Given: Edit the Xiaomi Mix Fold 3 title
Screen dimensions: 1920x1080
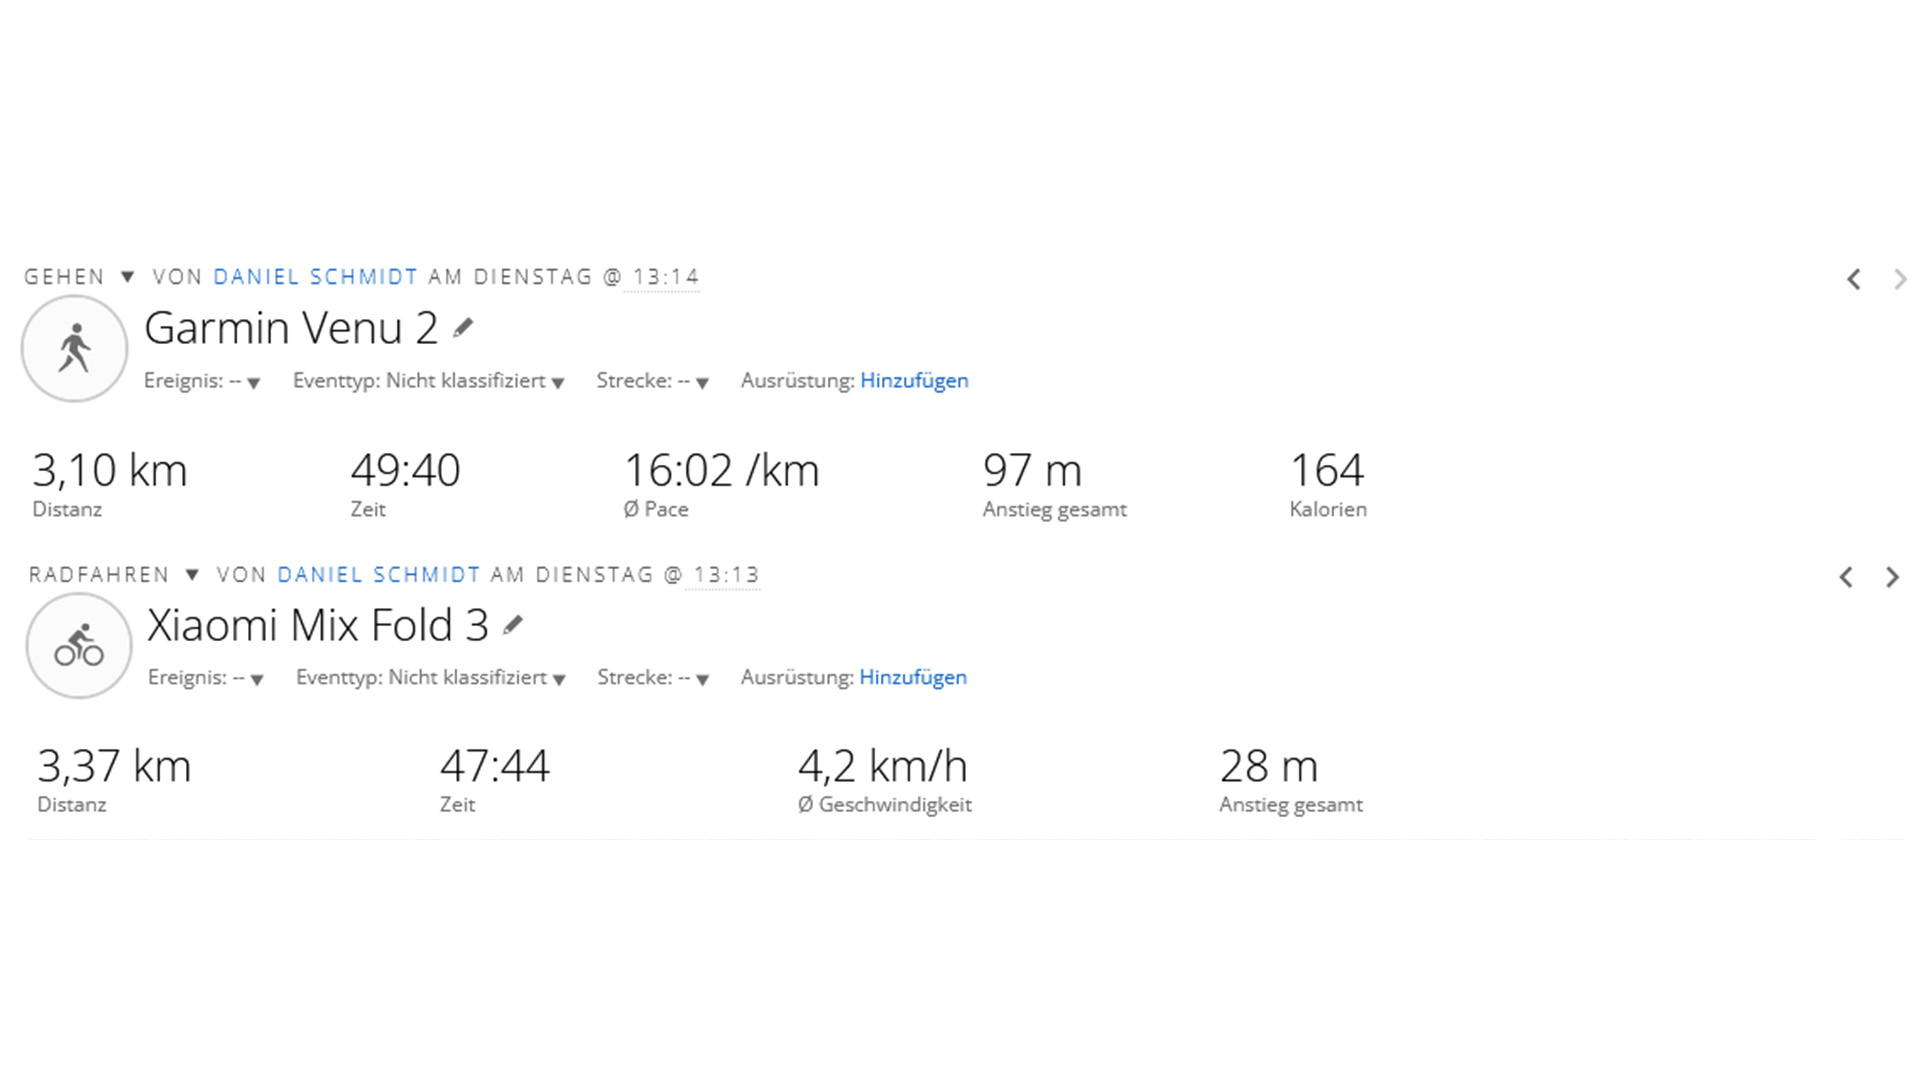Looking at the screenshot, I should (513, 625).
